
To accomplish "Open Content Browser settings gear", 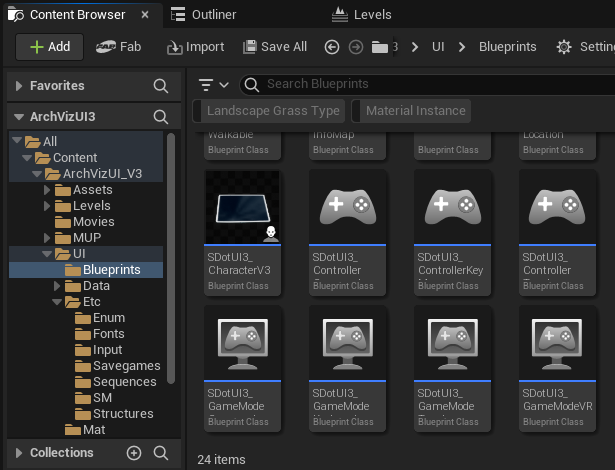I will pyautogui.click(x=564, y=47).
